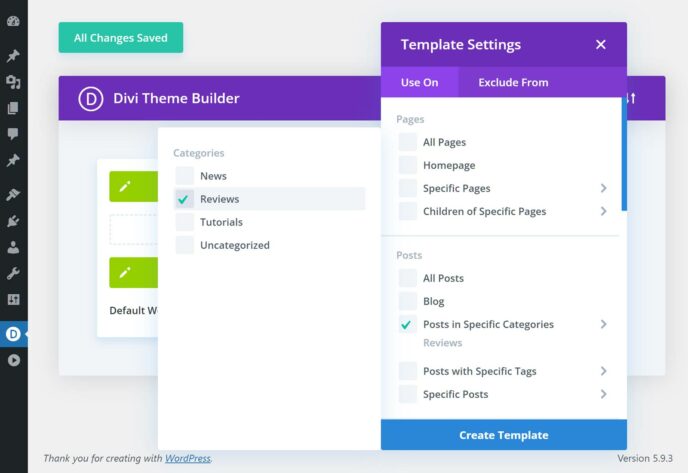Edit the top green template area pencil
Screen dimensions: 688x473
125,186
